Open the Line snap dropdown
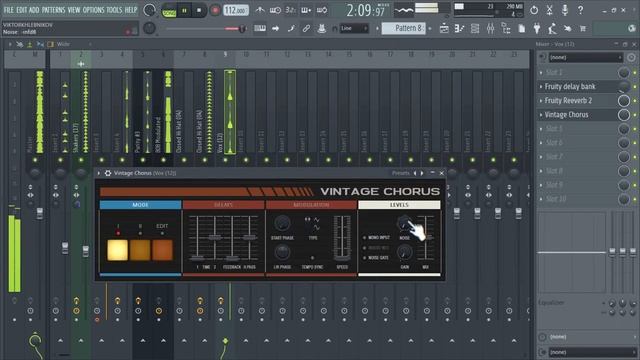The width and height of the screenshot is (640, 360). click(354, 28)
